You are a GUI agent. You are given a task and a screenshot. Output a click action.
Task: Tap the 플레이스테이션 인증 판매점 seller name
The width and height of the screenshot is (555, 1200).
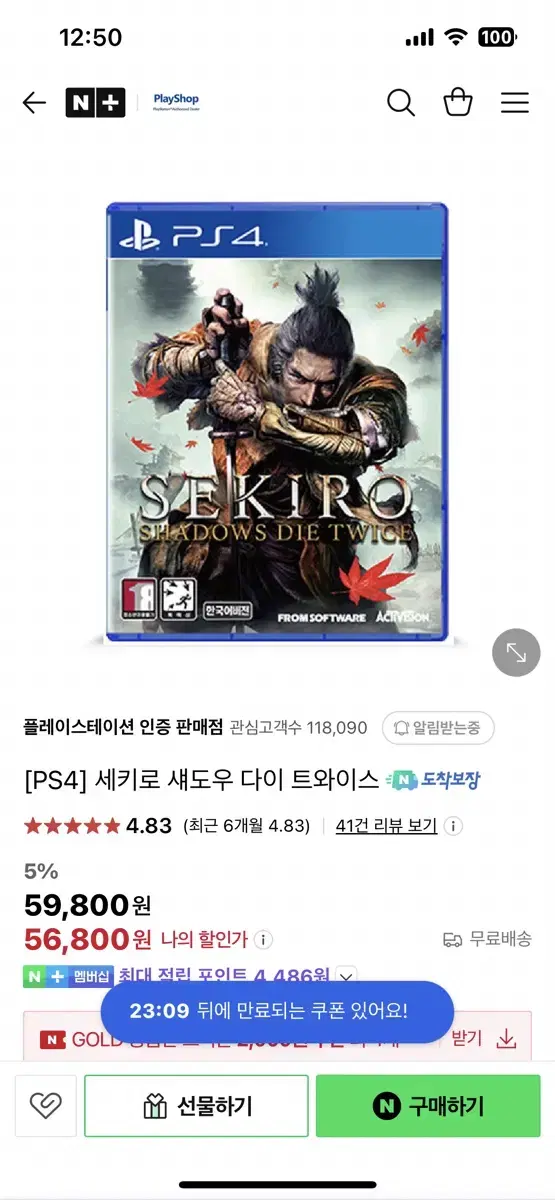[123, 728]
